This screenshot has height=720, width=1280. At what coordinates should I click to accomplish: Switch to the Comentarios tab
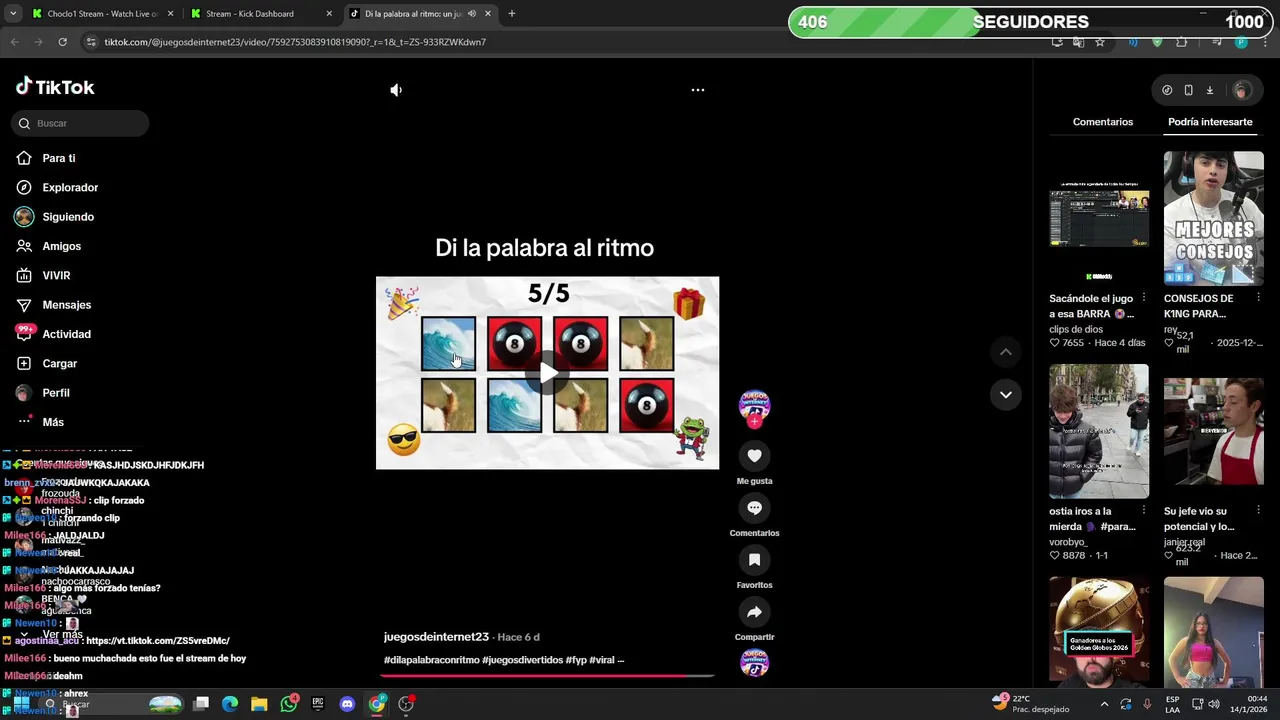point(1103,122)
